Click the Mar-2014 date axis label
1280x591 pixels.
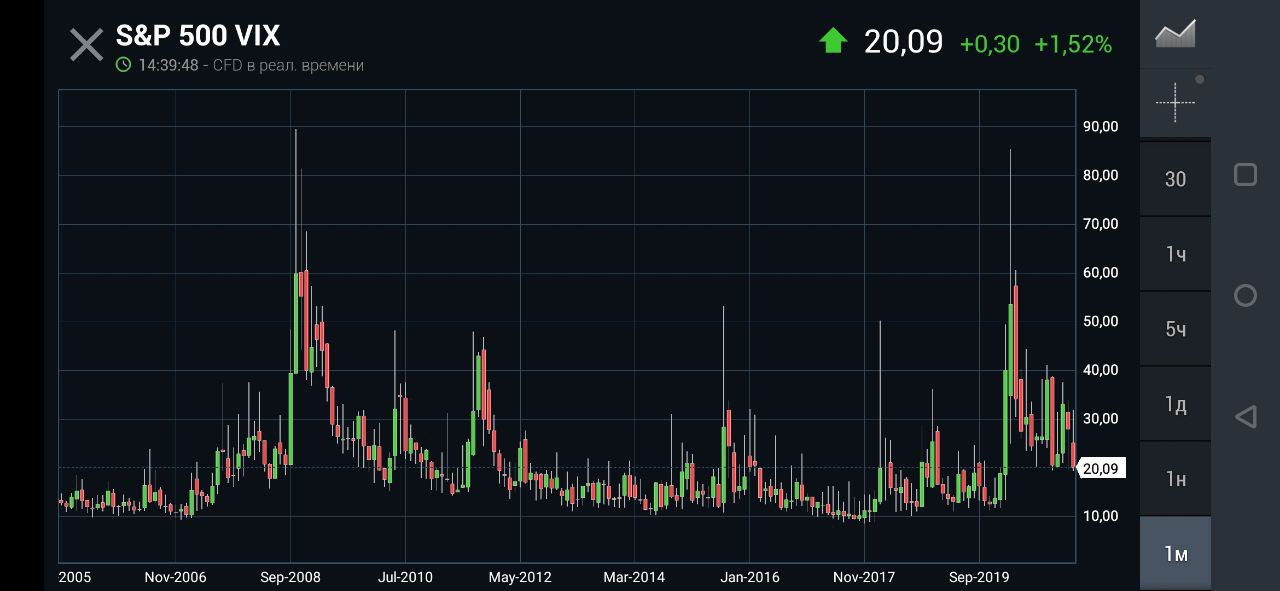click(x=634, y=577)
